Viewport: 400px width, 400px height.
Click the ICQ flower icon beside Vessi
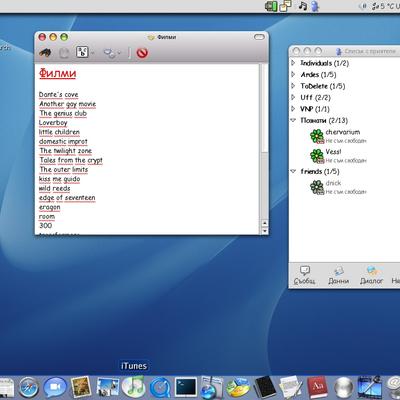317,156
